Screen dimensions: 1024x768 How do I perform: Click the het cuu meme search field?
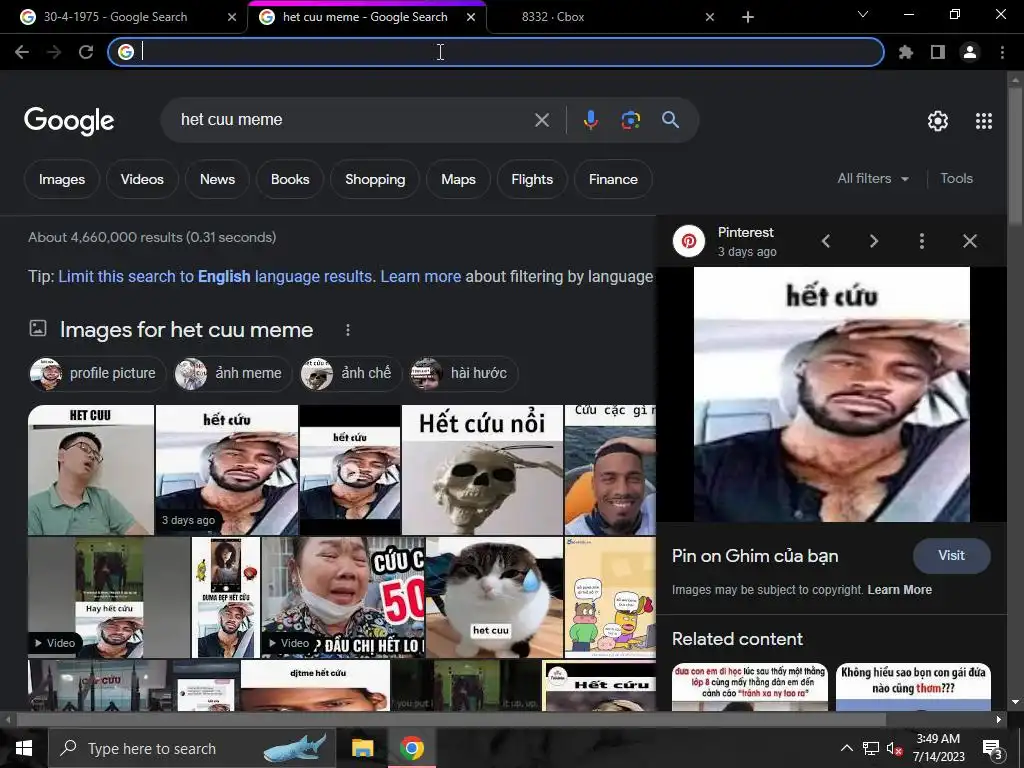click(353, 120)
